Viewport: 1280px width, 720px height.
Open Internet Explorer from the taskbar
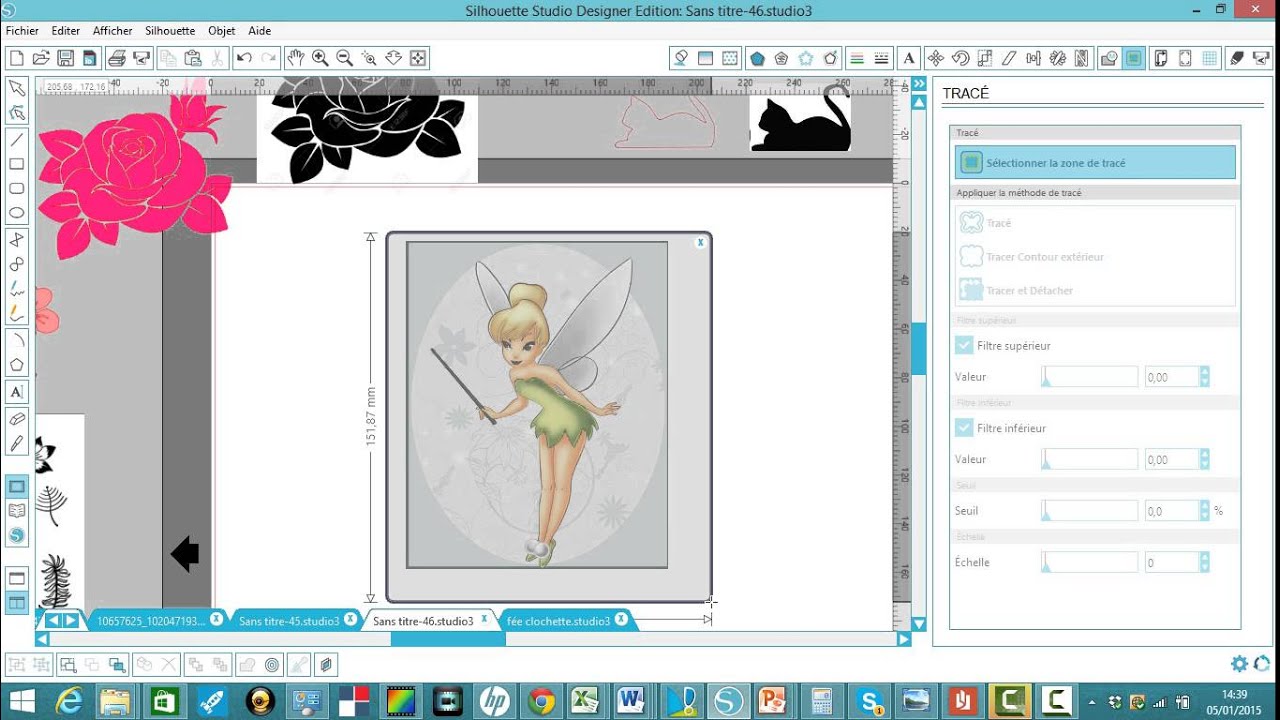pos(69,700)
